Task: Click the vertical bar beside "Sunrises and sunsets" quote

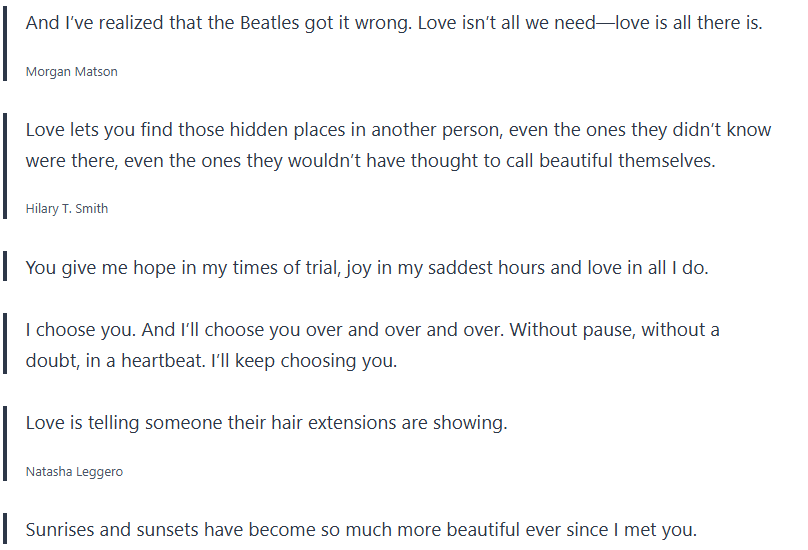Action: coord(7,529)
